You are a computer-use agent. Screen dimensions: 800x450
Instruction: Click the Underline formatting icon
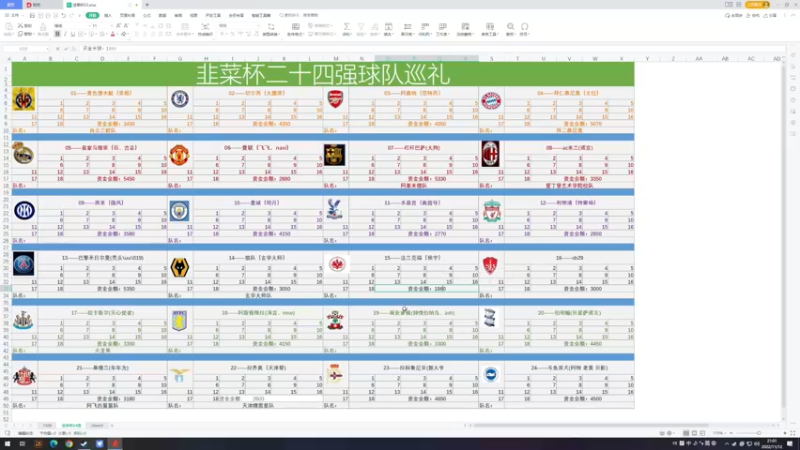72,34
